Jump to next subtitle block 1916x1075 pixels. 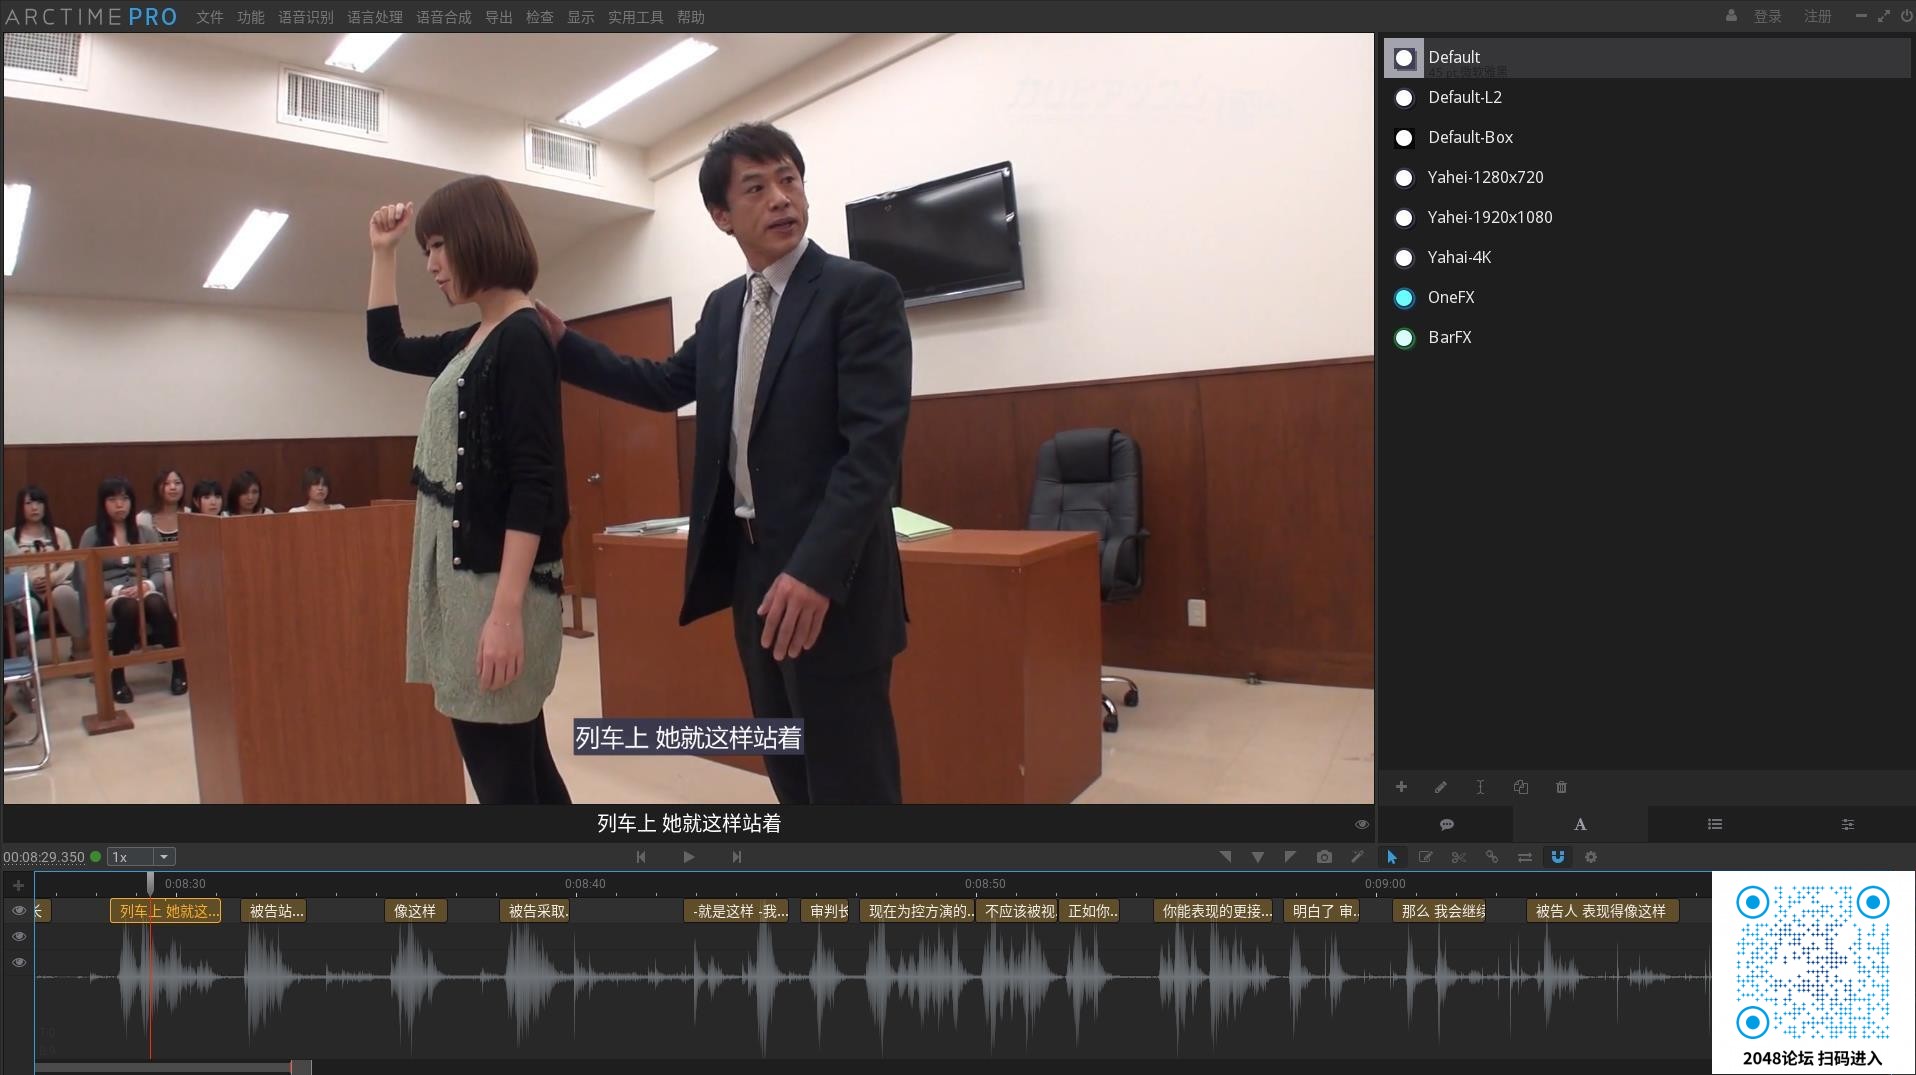tap(737, 857)
